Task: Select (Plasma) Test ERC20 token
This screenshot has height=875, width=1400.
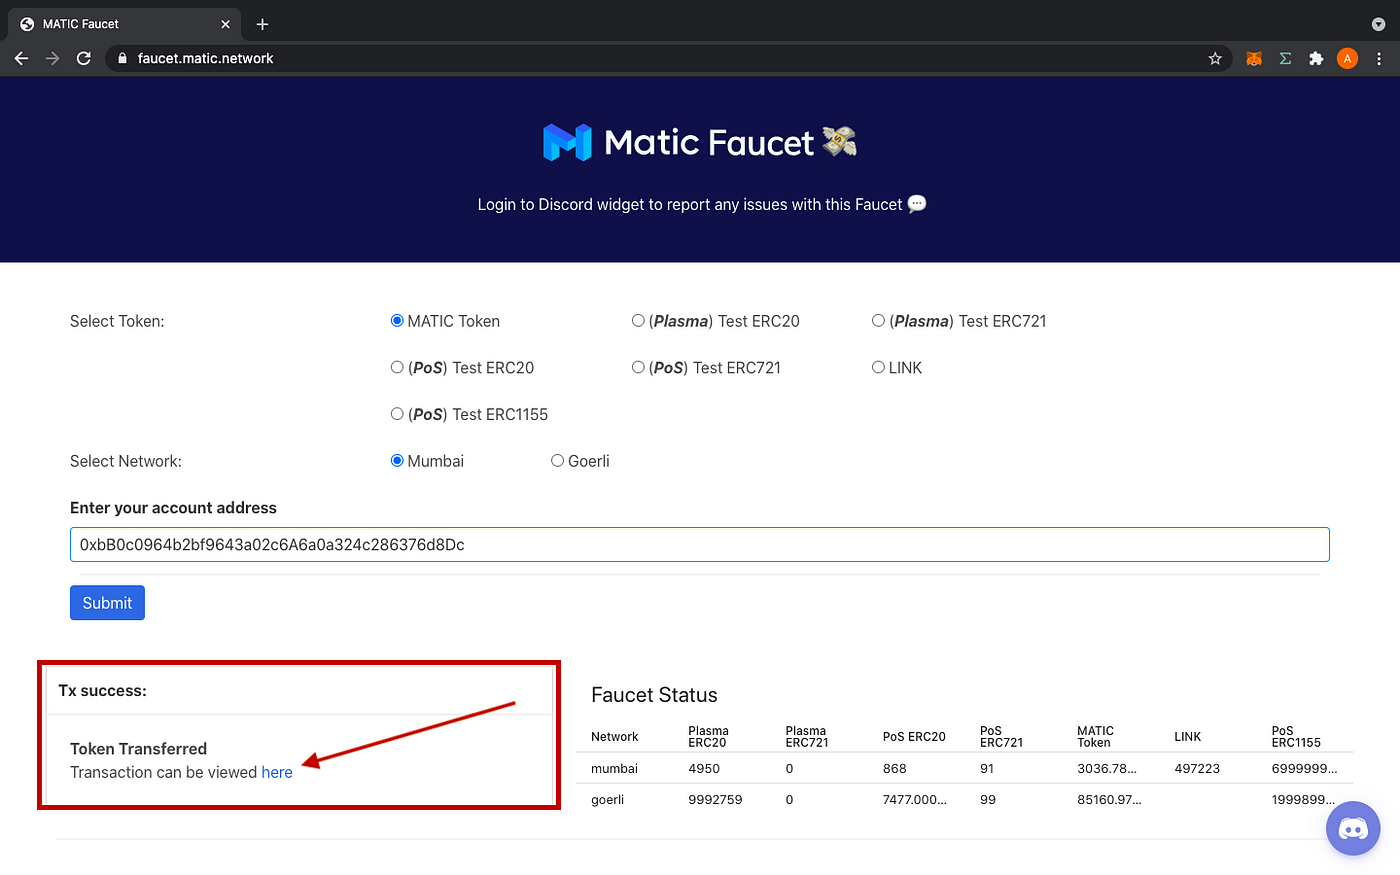Action: coord(638,321)
